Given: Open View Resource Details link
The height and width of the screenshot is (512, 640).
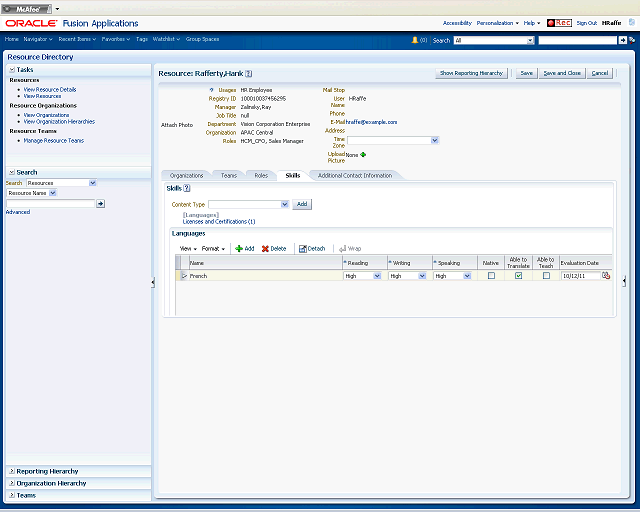Looking at the screenshot, I should point(50,89).
